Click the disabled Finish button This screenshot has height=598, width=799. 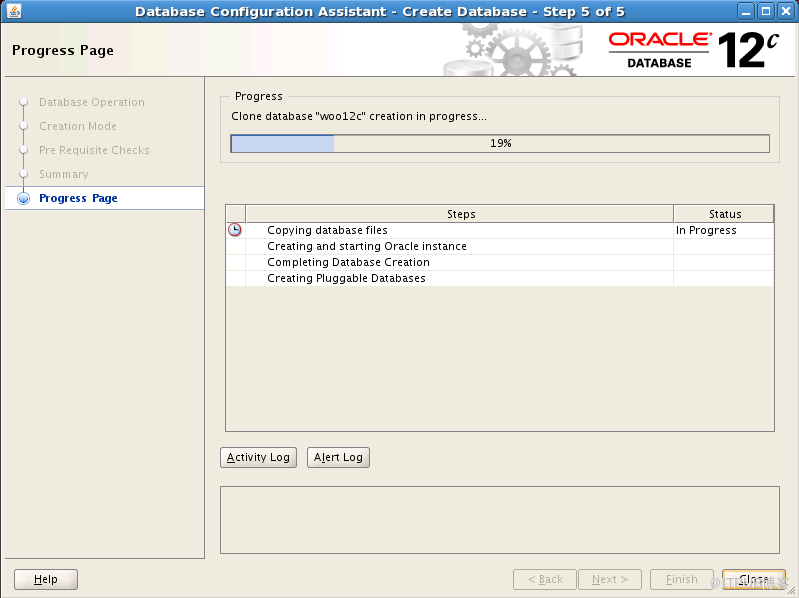click(x=682, y=579)
